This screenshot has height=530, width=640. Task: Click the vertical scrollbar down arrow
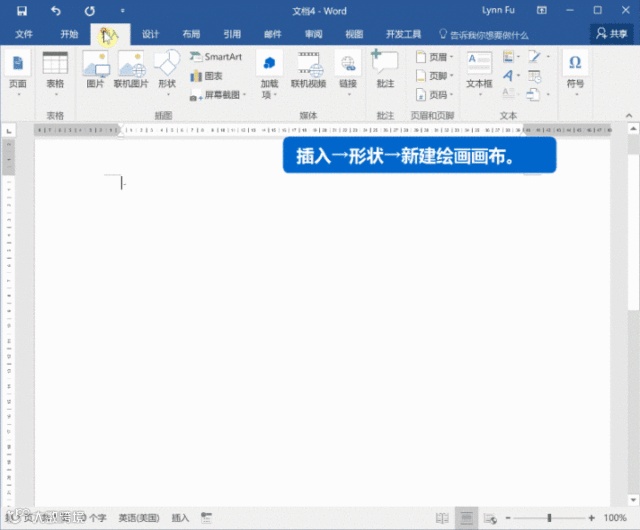[633, 500]
